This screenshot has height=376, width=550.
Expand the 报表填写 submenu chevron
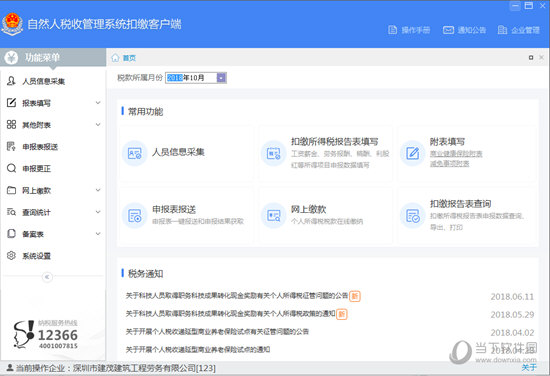pyautogui.click(x=98, y=103)
